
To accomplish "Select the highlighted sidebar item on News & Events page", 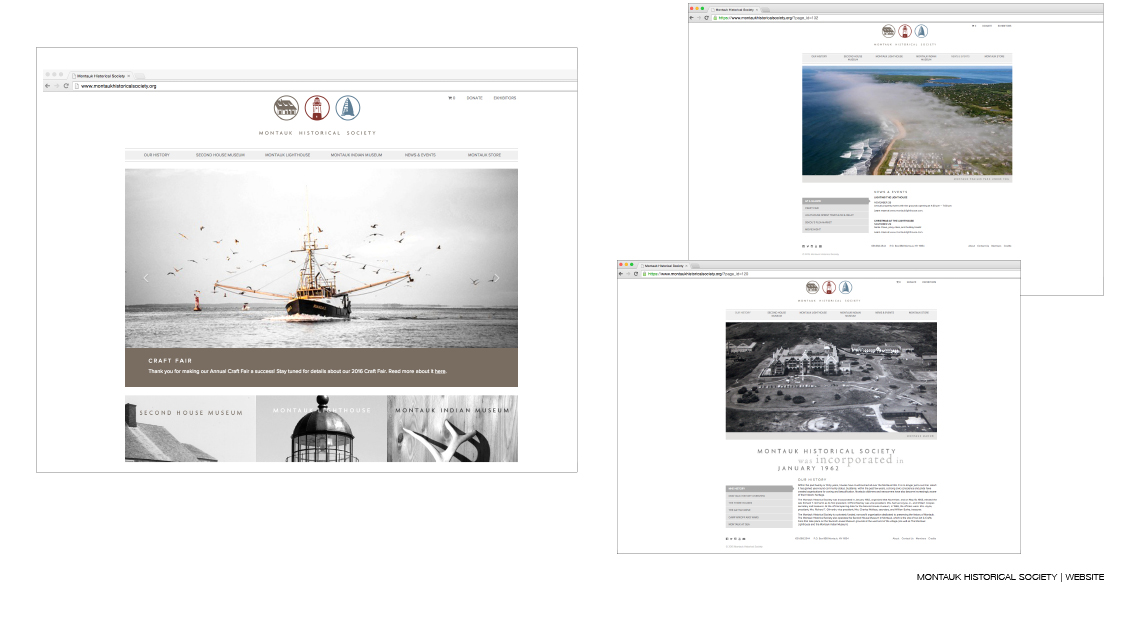I will tap(835, 201).
